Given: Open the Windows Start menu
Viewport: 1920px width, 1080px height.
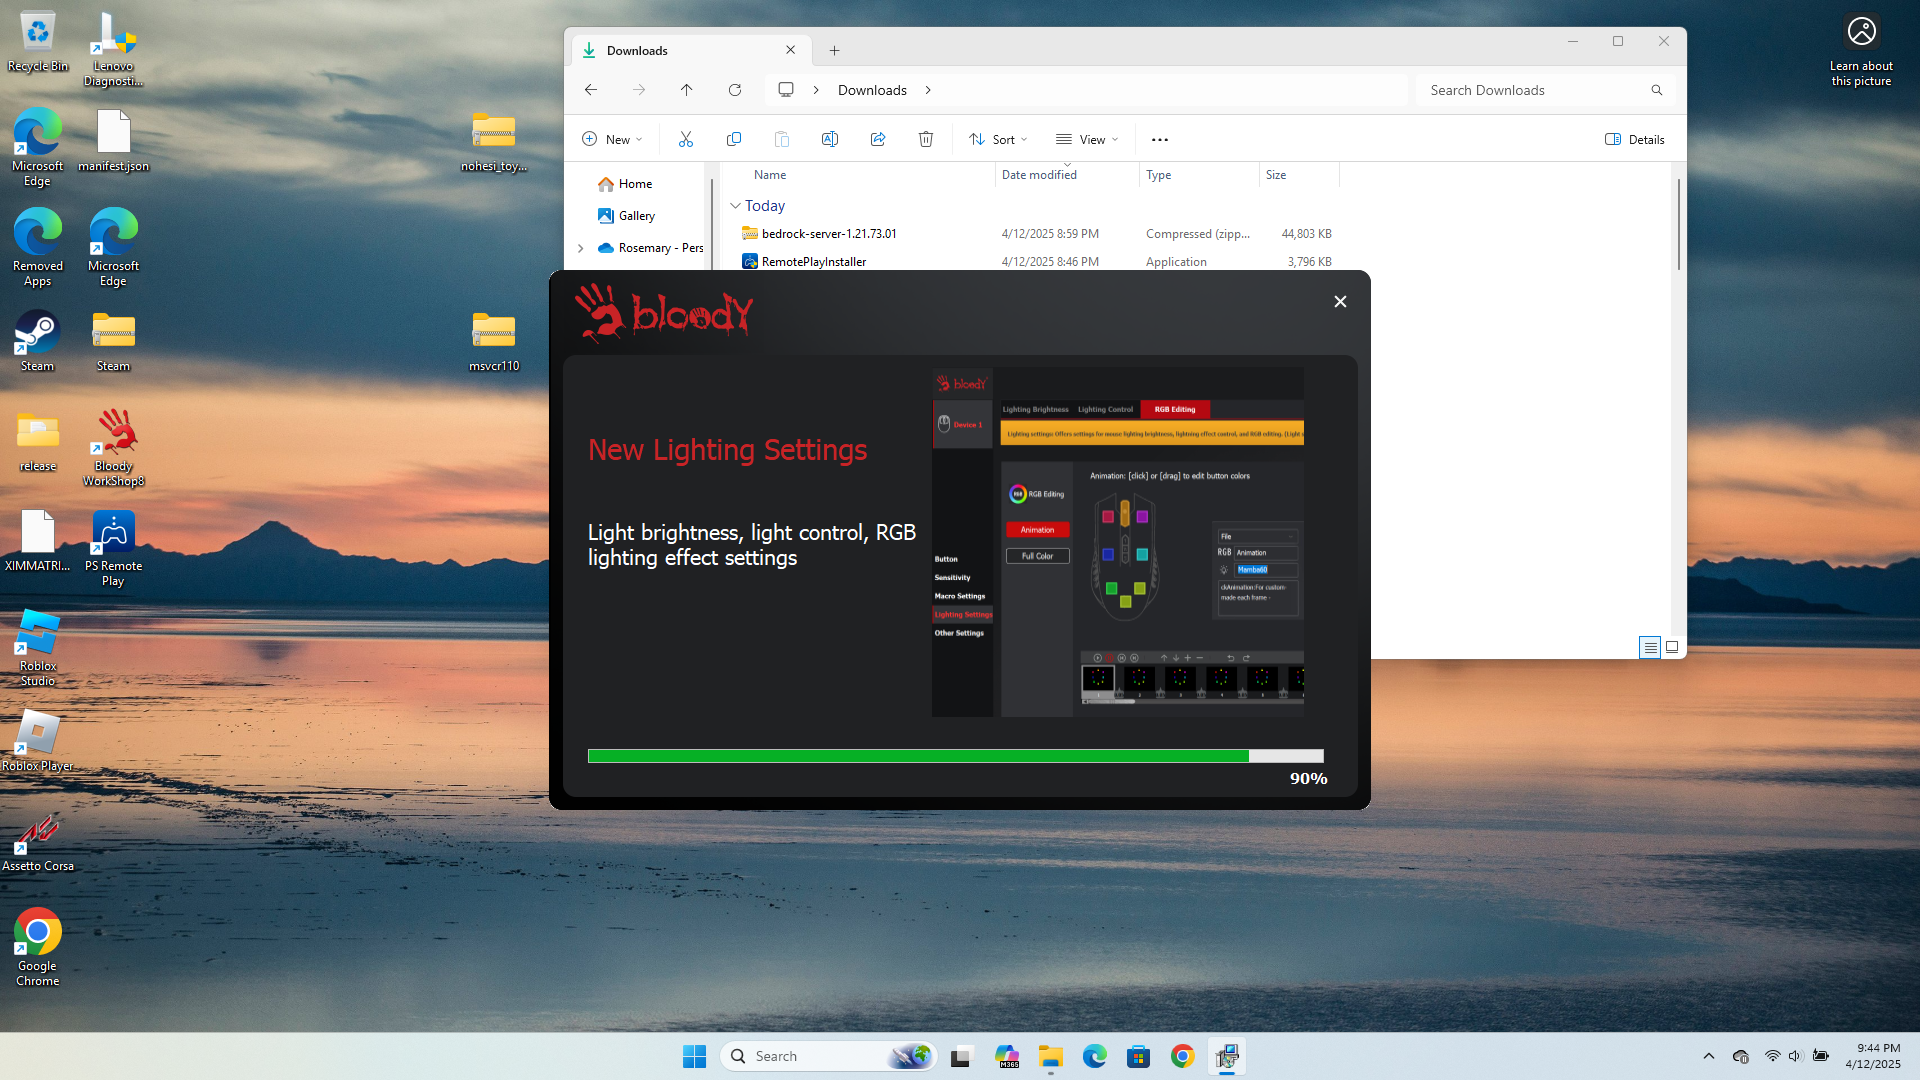Looking at the screenshot, I should tap(694, 1056).
